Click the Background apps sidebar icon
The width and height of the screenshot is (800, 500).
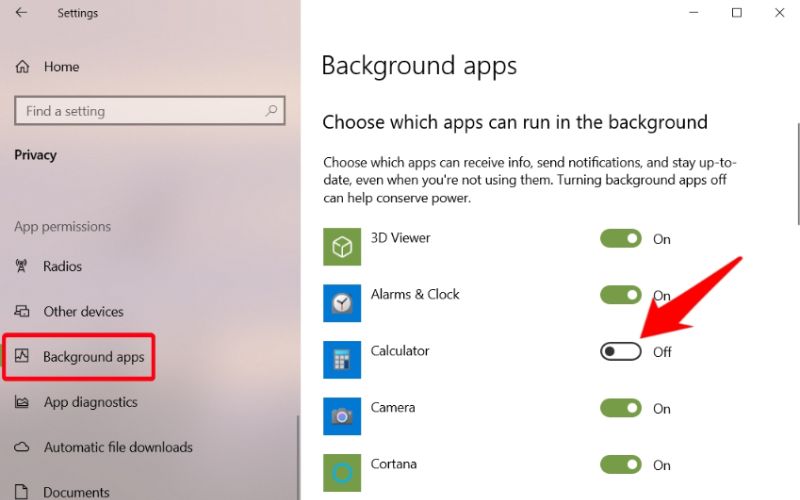(x=21, y=356)
